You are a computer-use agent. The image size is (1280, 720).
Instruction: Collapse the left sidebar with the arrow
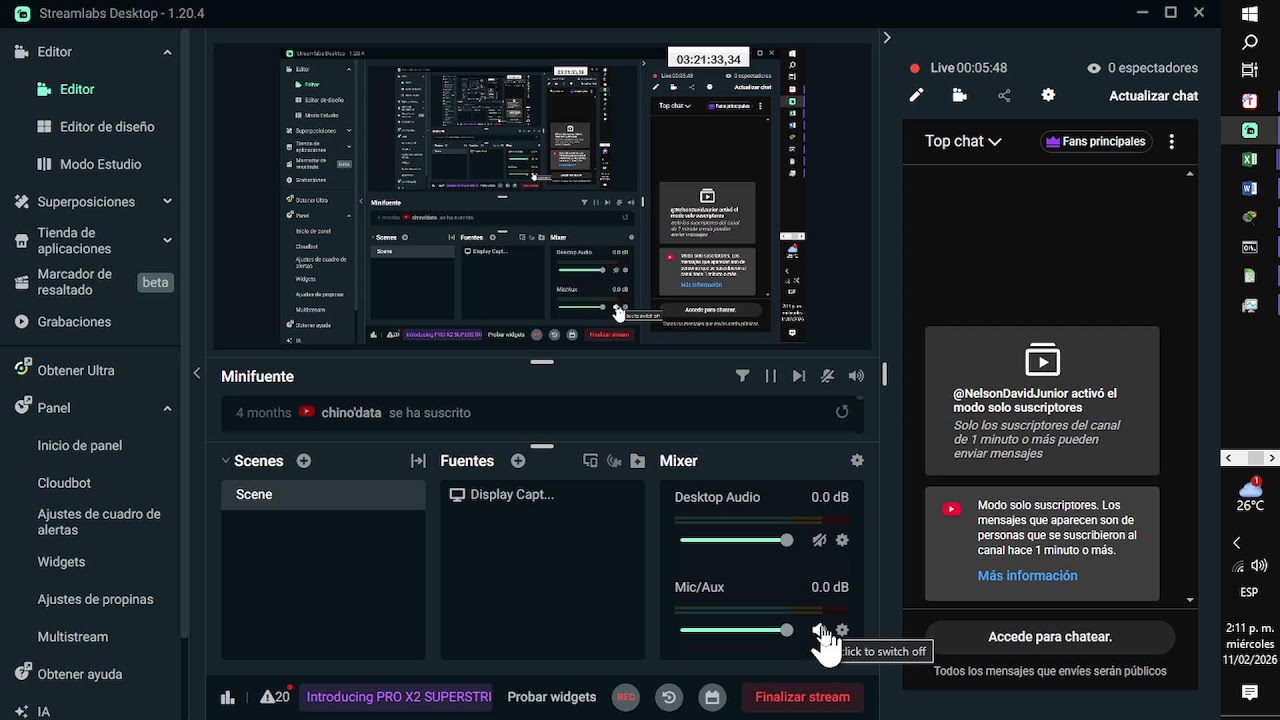pyautogui.click(x=197, y=373)
